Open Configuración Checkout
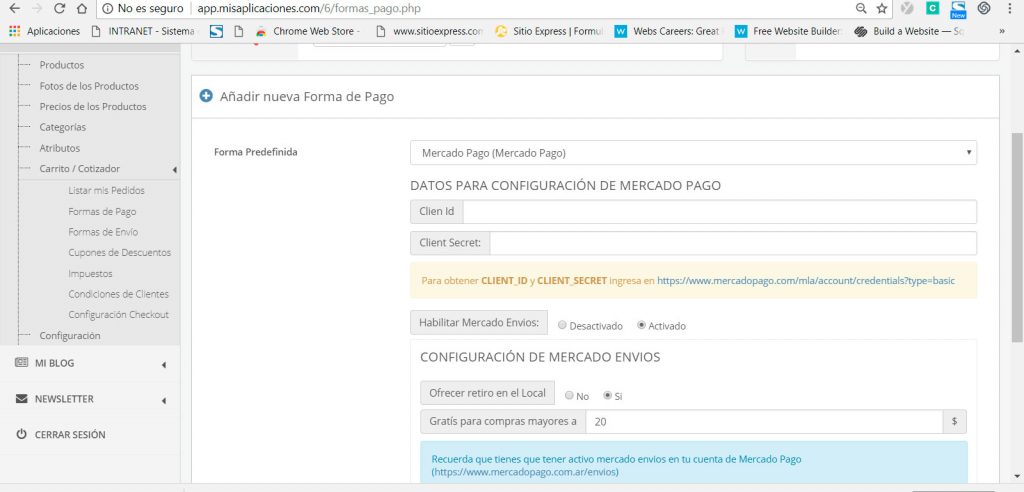1024x492 pixels. coord(118,314)
